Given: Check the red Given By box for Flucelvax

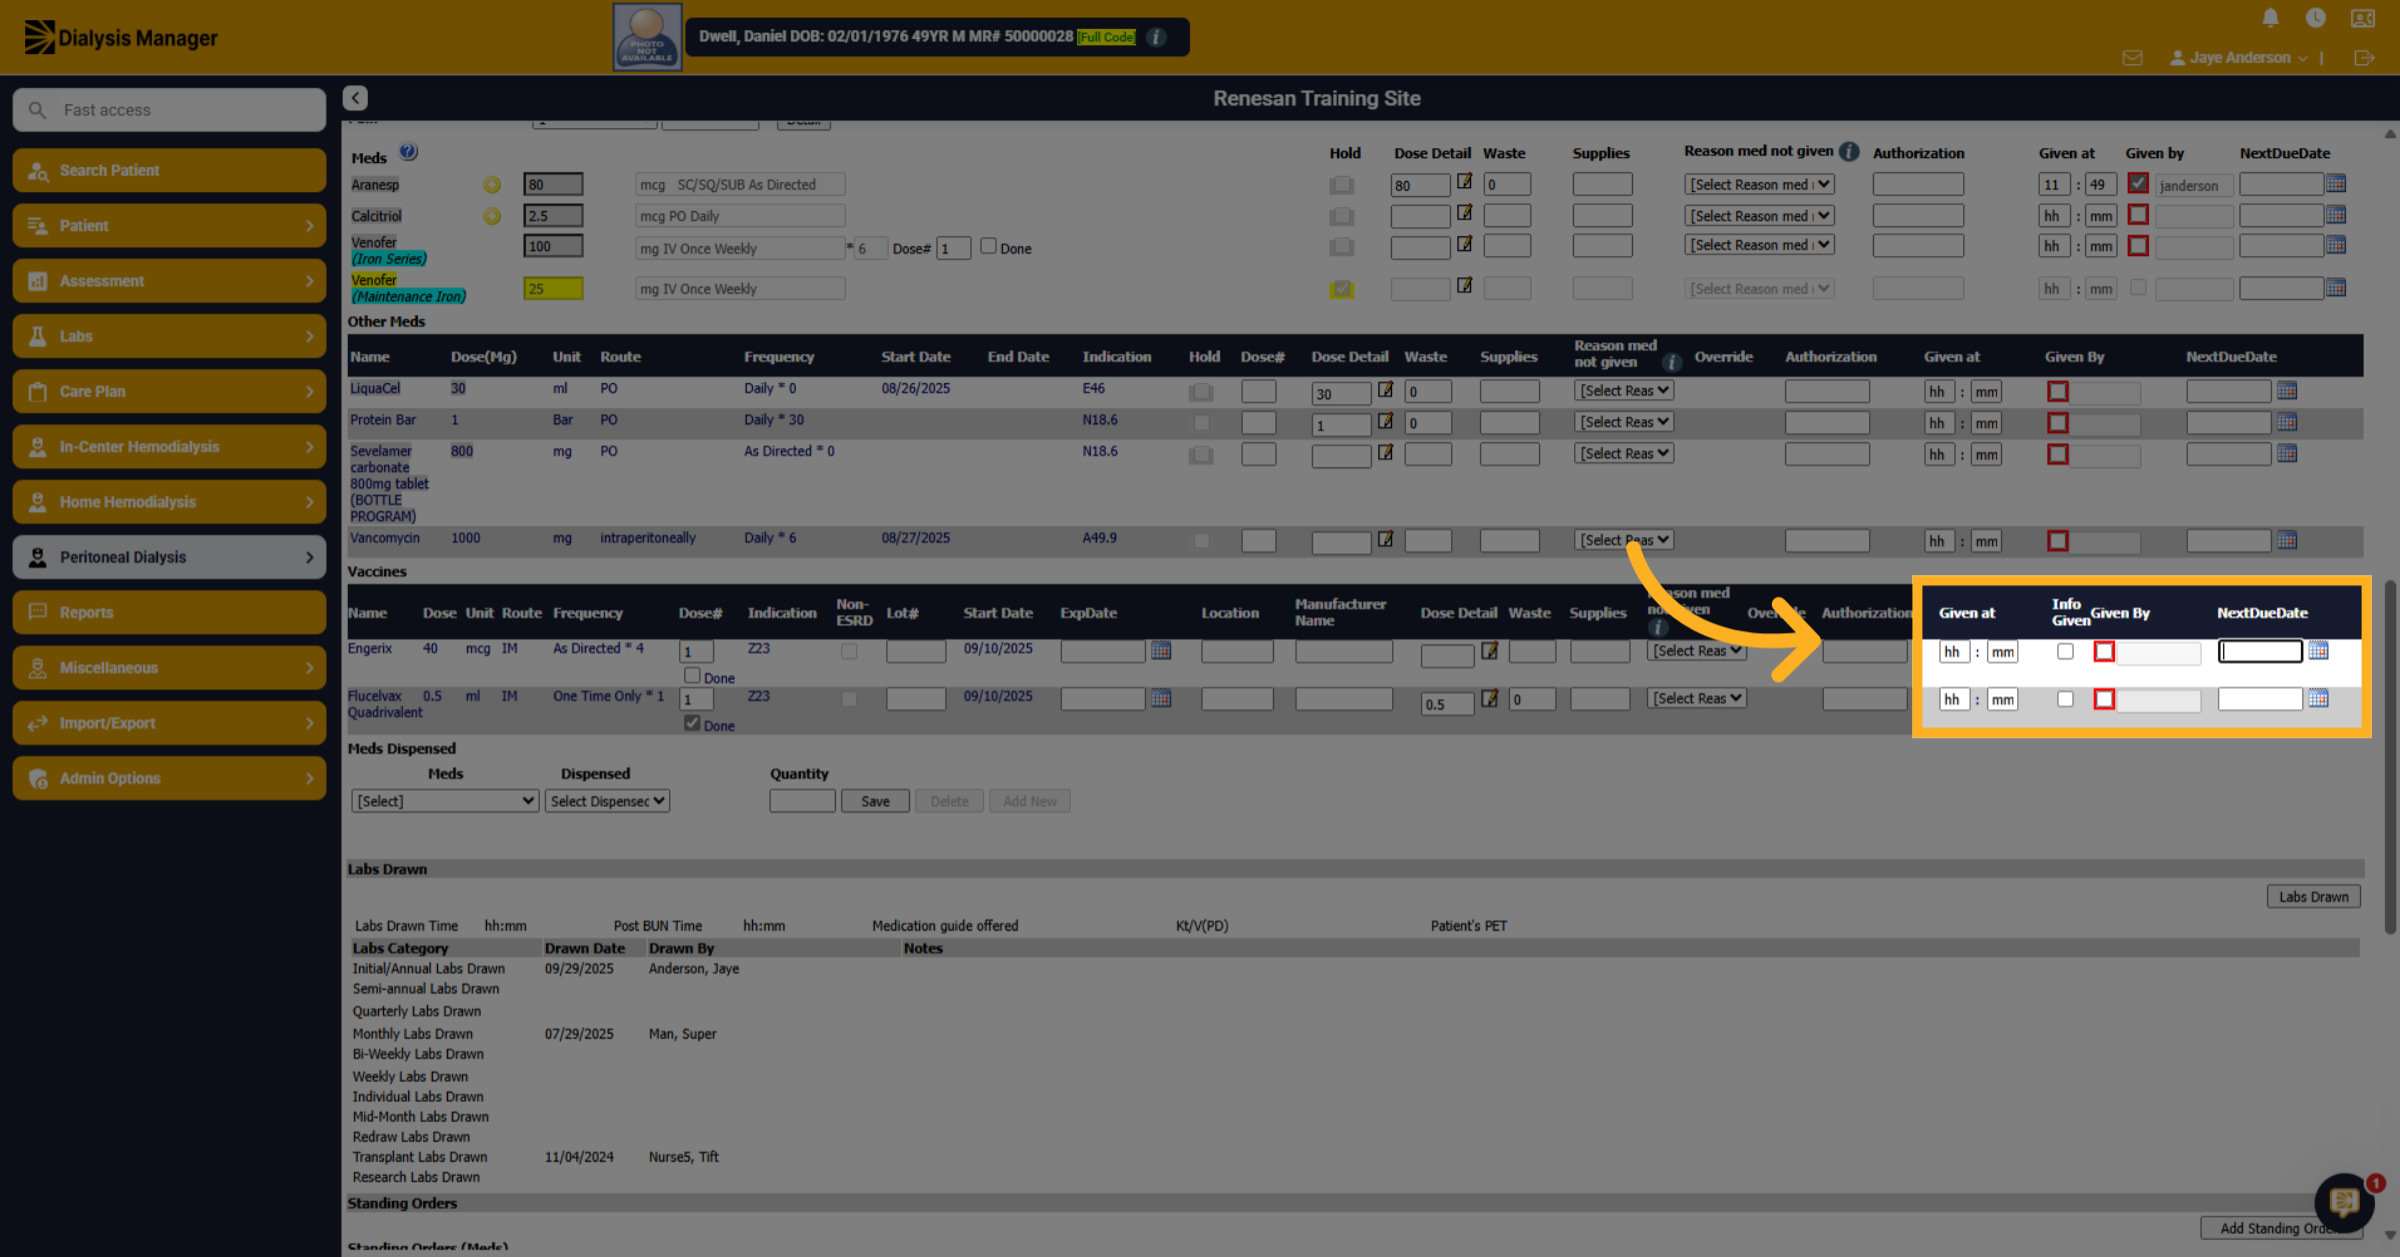Looking at the screenshot, I should click(2104, 699).
